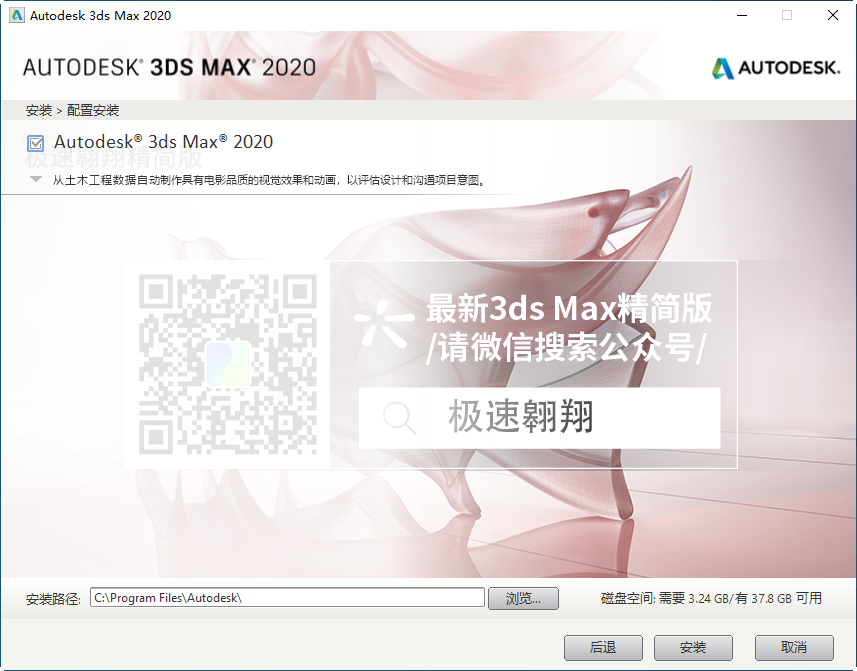
Task: Click the 磁盘空间 disk space text
Action: point(711,598)
